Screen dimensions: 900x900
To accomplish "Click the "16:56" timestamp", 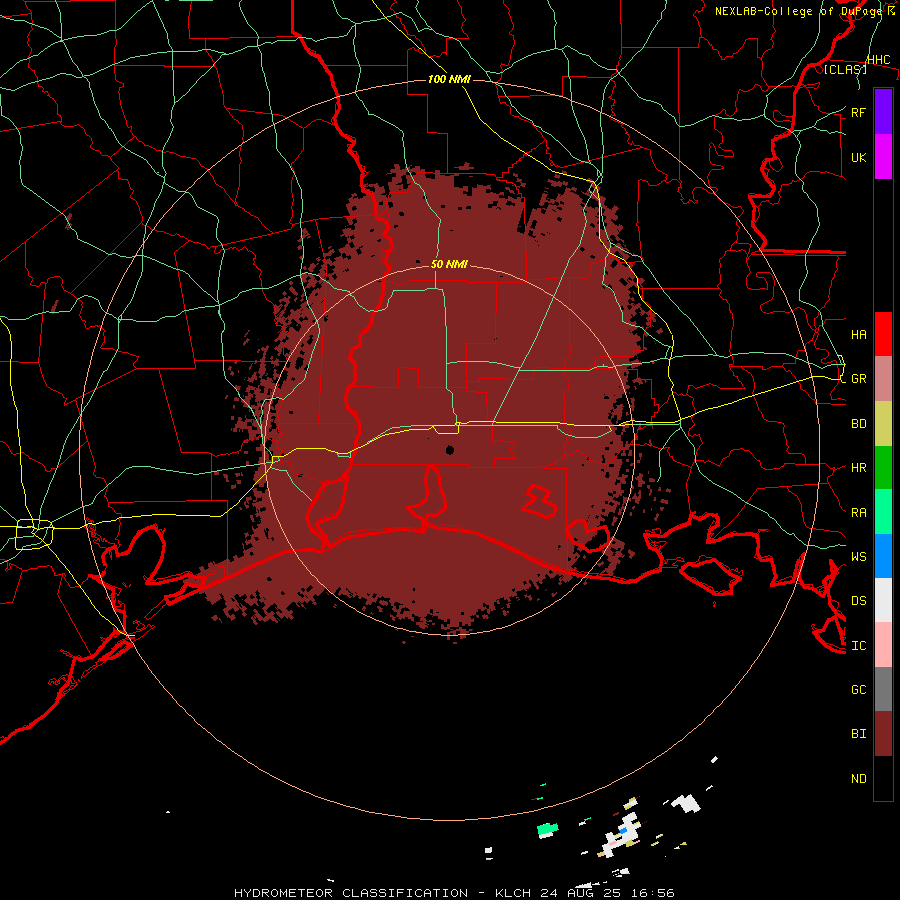I will point(652,893).
